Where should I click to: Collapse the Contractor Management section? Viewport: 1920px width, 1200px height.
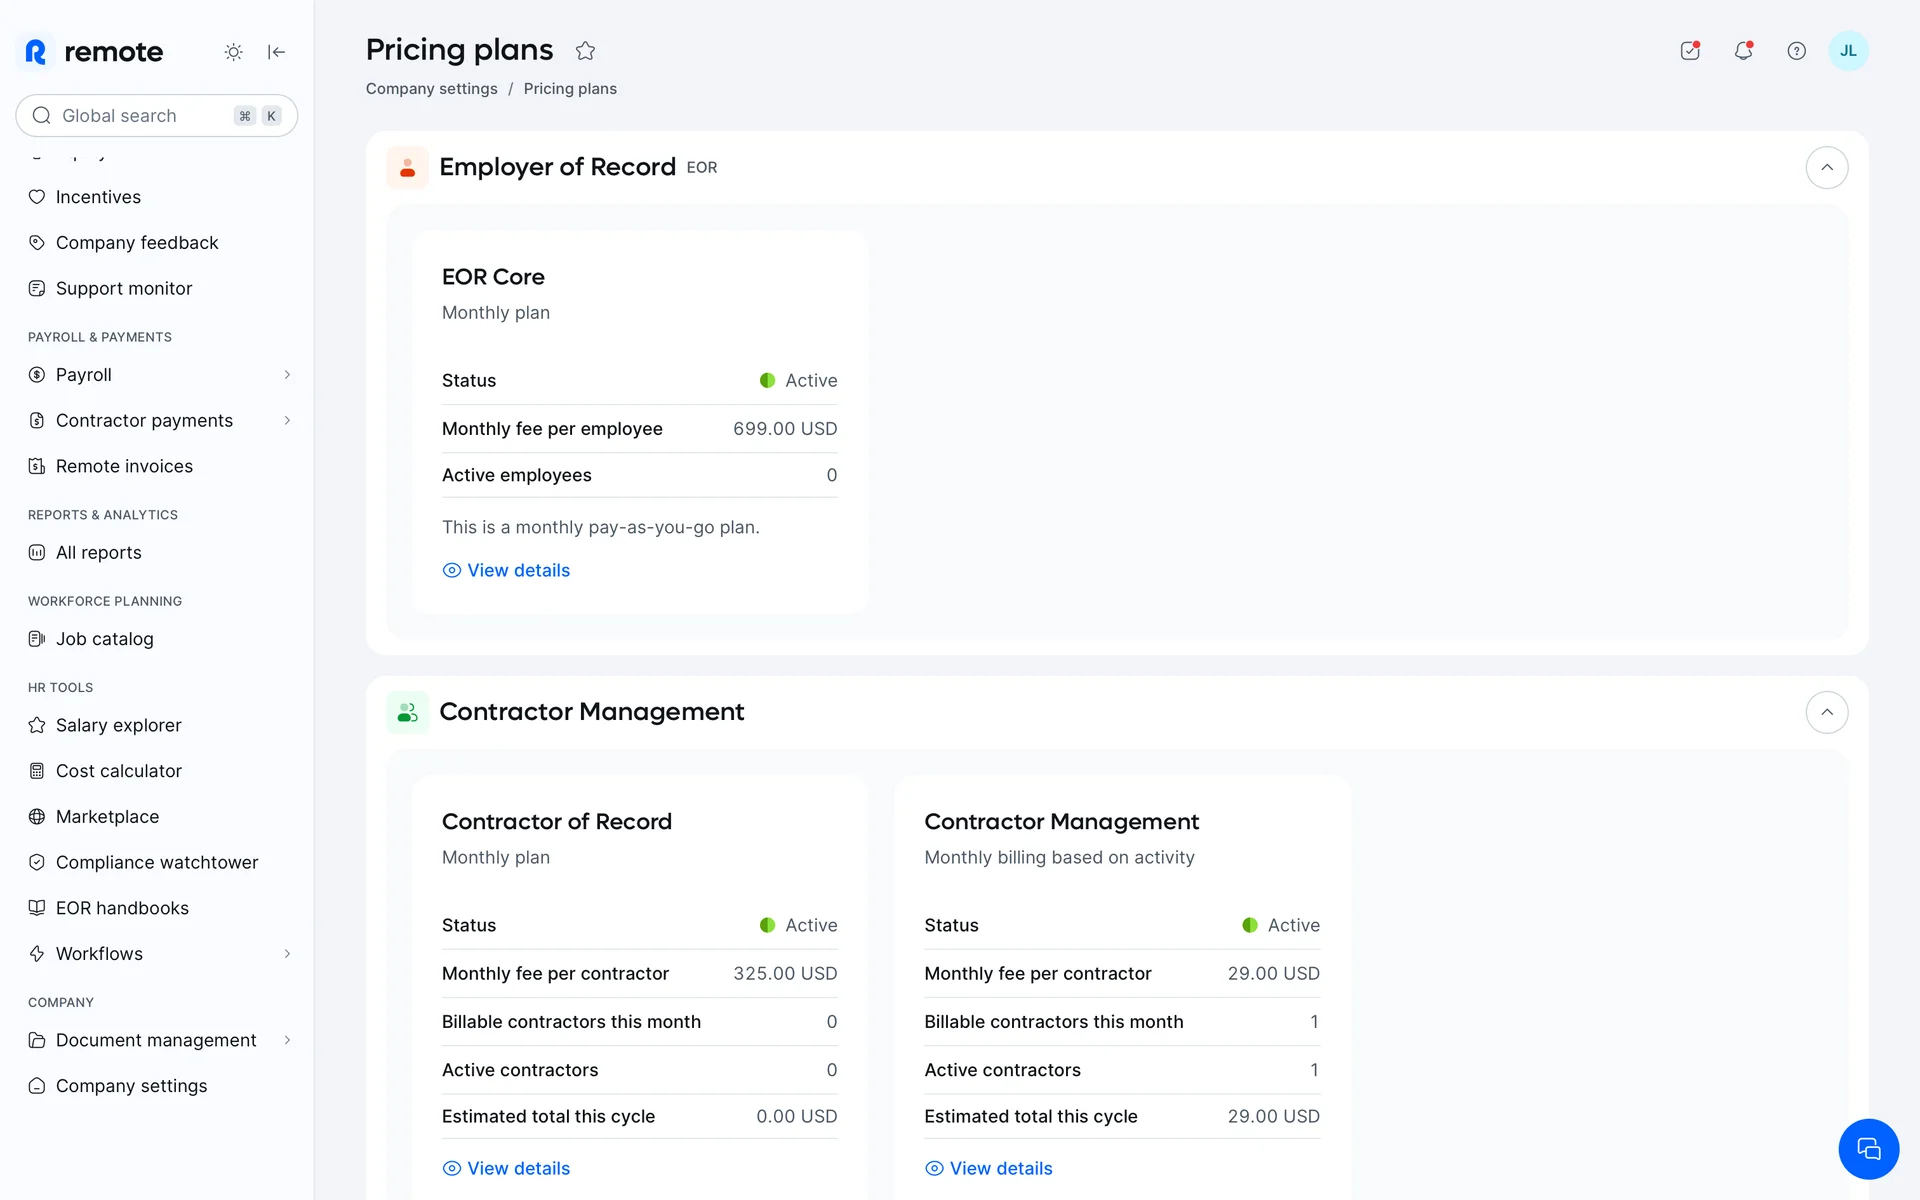coord(1826,713)
